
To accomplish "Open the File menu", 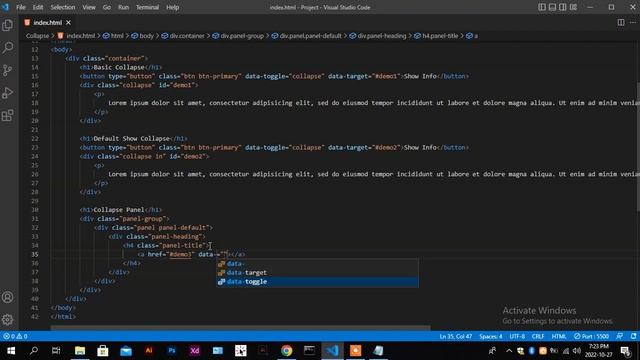I will (x=21, y=7).
